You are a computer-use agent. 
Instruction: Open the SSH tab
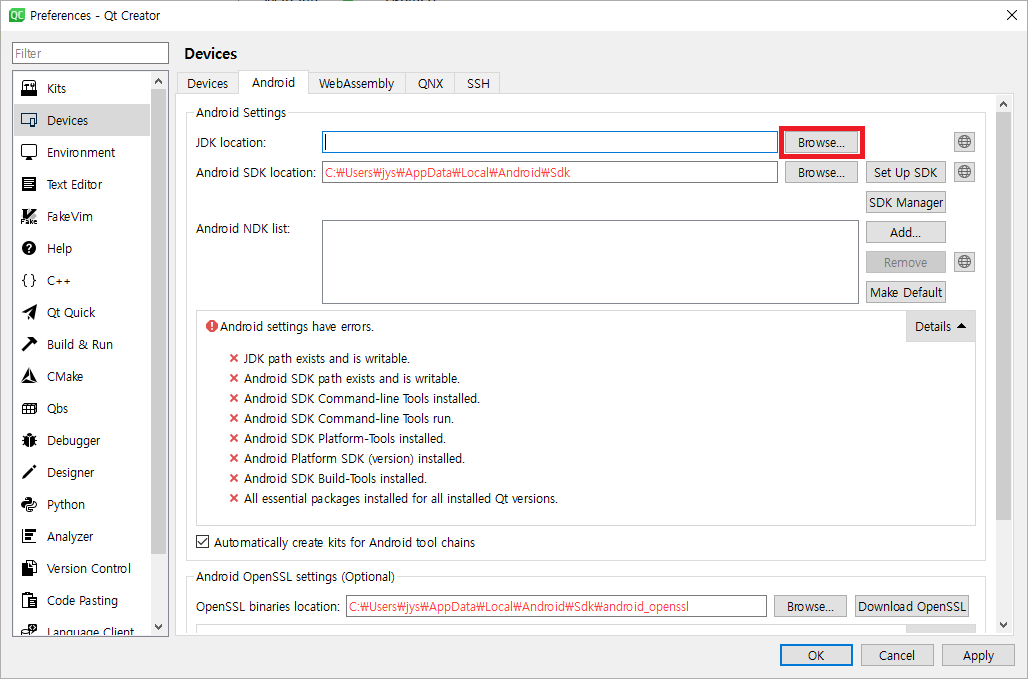[x=478, y=83]
